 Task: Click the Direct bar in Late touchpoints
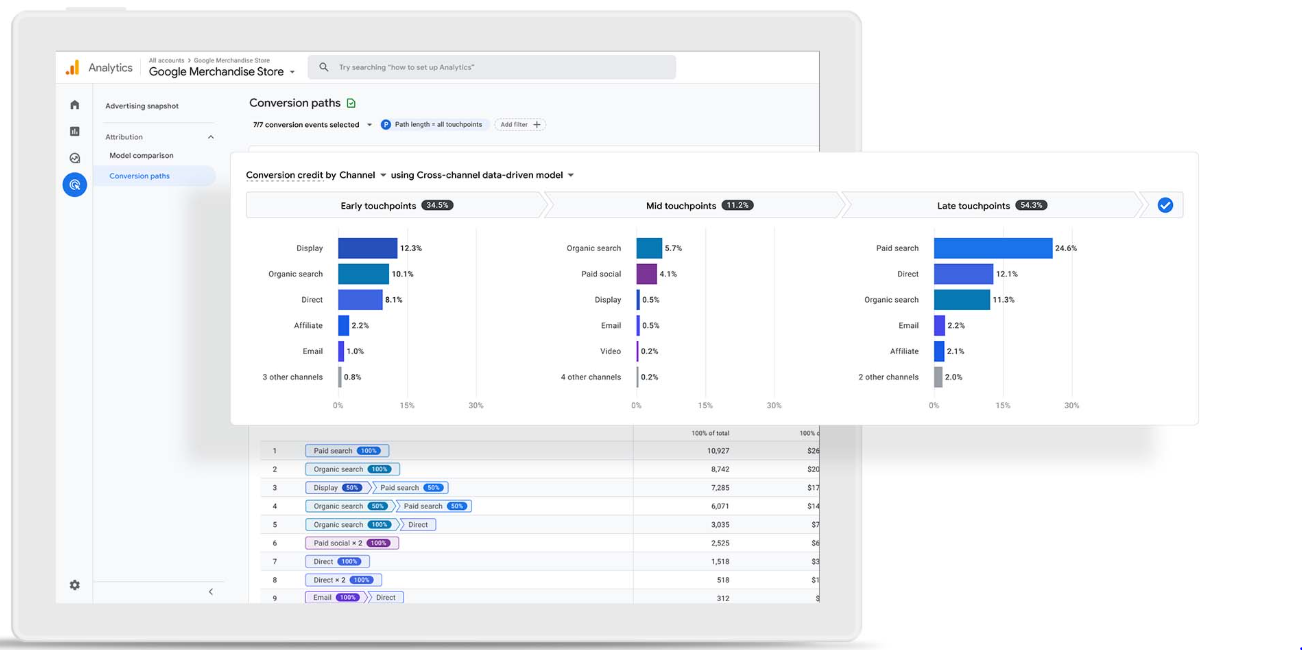tap(963, 274)
